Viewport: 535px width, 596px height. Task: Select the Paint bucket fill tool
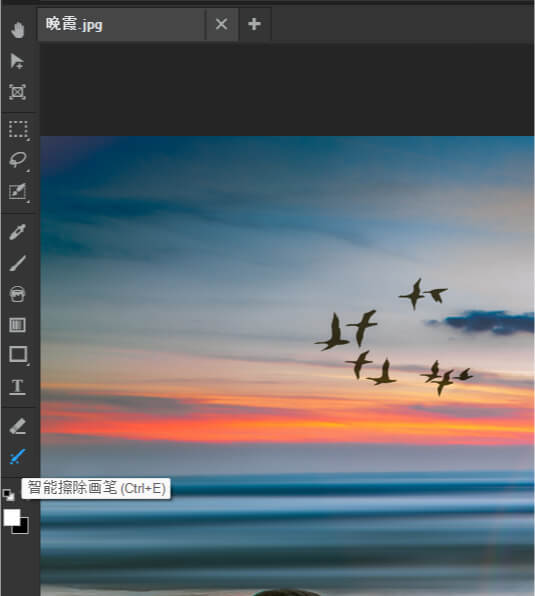(17, 294)
